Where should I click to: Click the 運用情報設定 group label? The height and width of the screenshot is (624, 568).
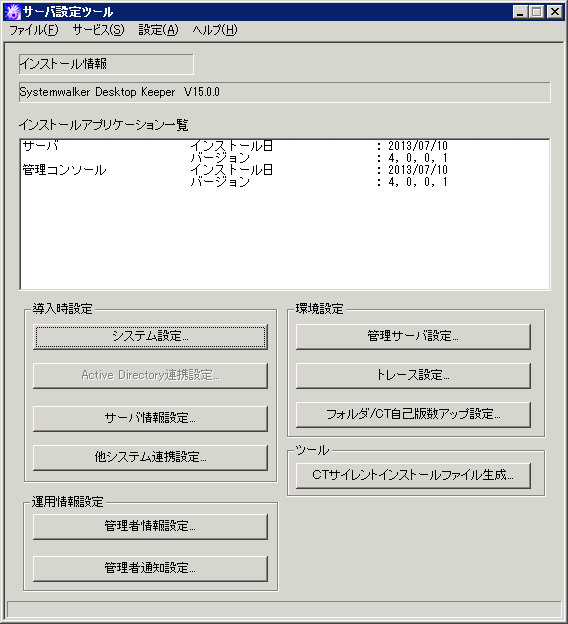click(68, 502)
